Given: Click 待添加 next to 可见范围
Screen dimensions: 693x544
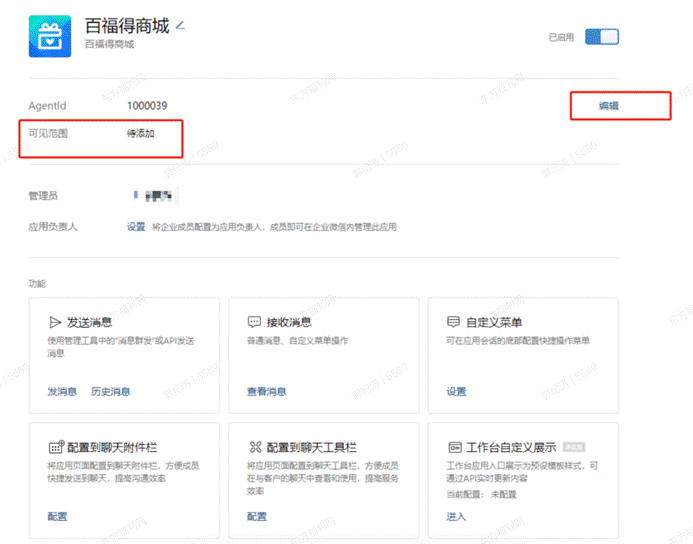Looking at the screenshot, I should (140, 133).
